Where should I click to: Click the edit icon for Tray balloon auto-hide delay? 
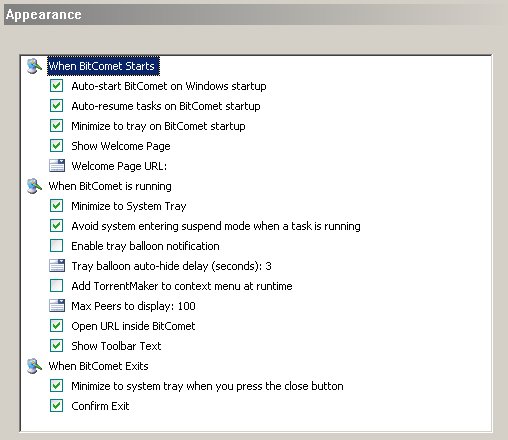(x=57, y=266)
